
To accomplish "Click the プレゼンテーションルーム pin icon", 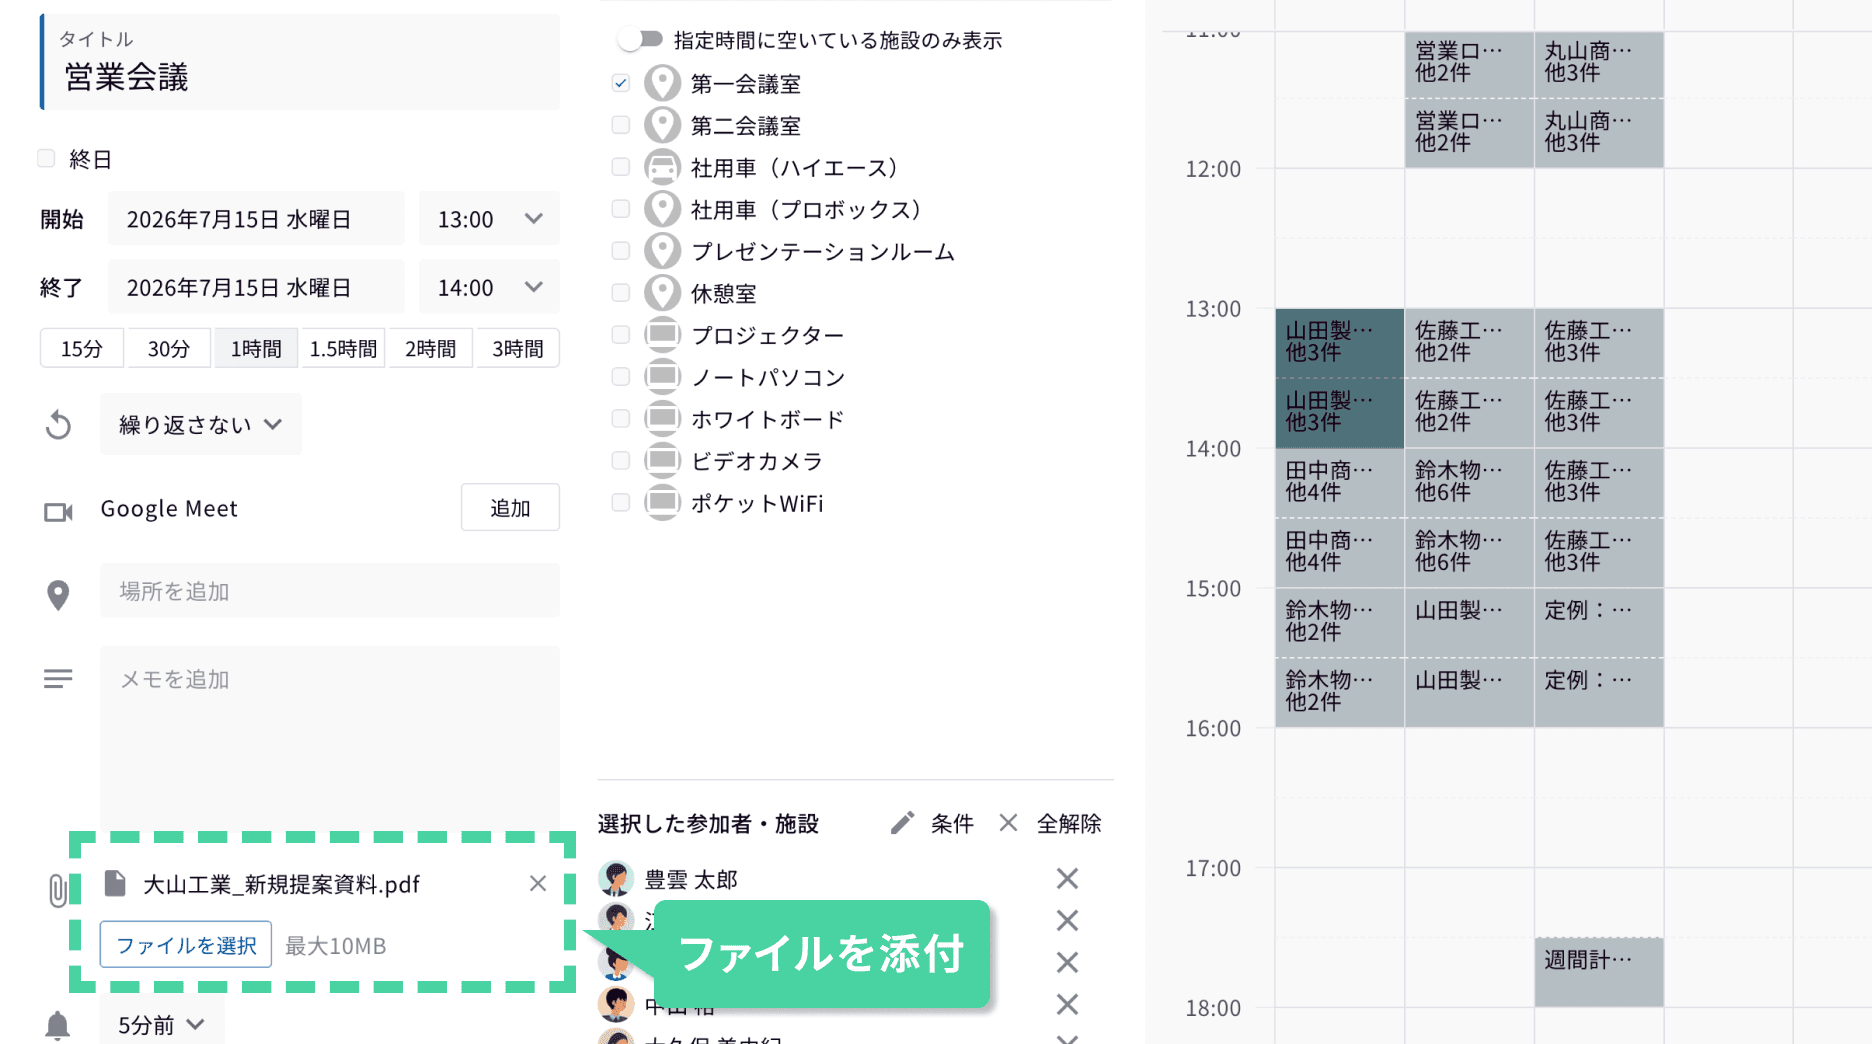I will (662, 251).
